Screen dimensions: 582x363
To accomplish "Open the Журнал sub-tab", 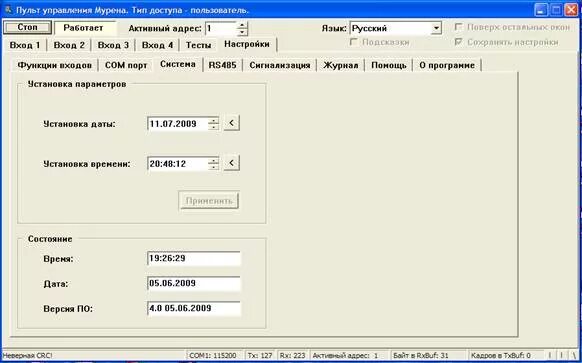I will click(x=341, y=65).
